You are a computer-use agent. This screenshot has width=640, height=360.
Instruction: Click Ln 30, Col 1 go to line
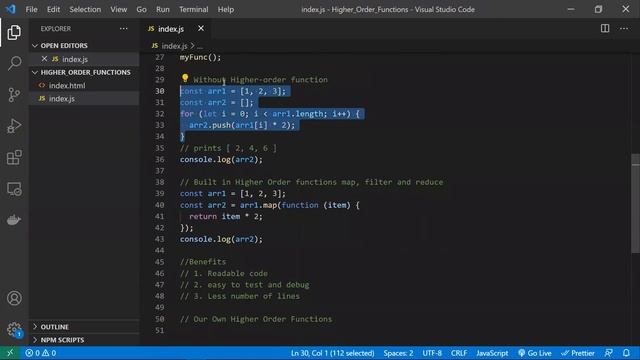tap(332, 353)
